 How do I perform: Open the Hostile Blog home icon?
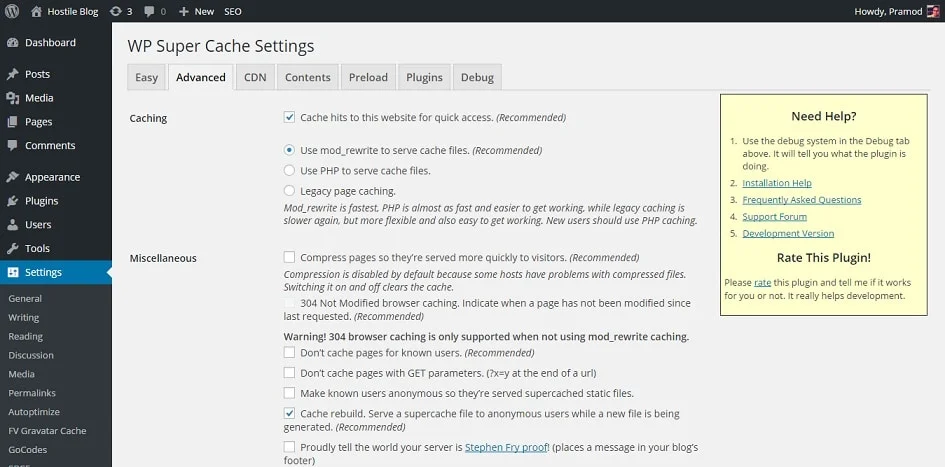tap(36, 11)
